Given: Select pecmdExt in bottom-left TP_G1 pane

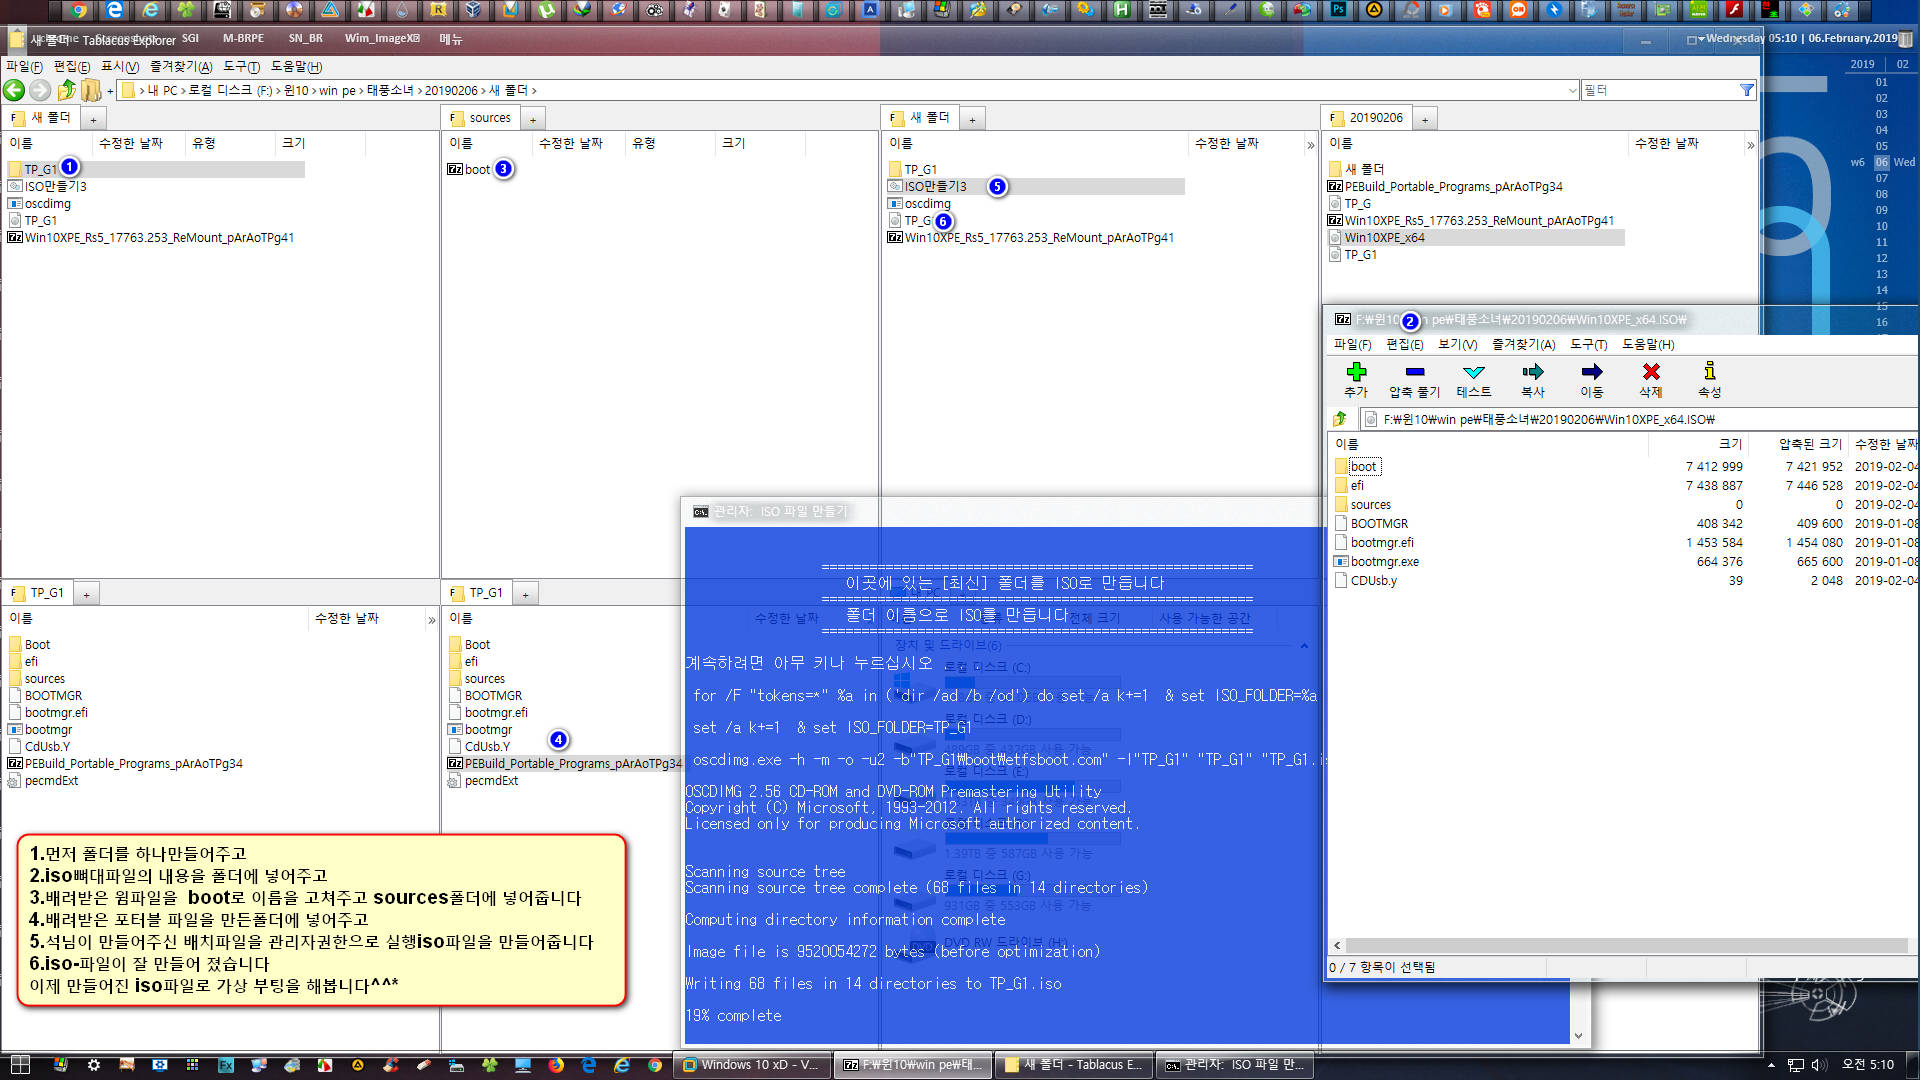Looking at the screenshot, I should click(51, 781).
